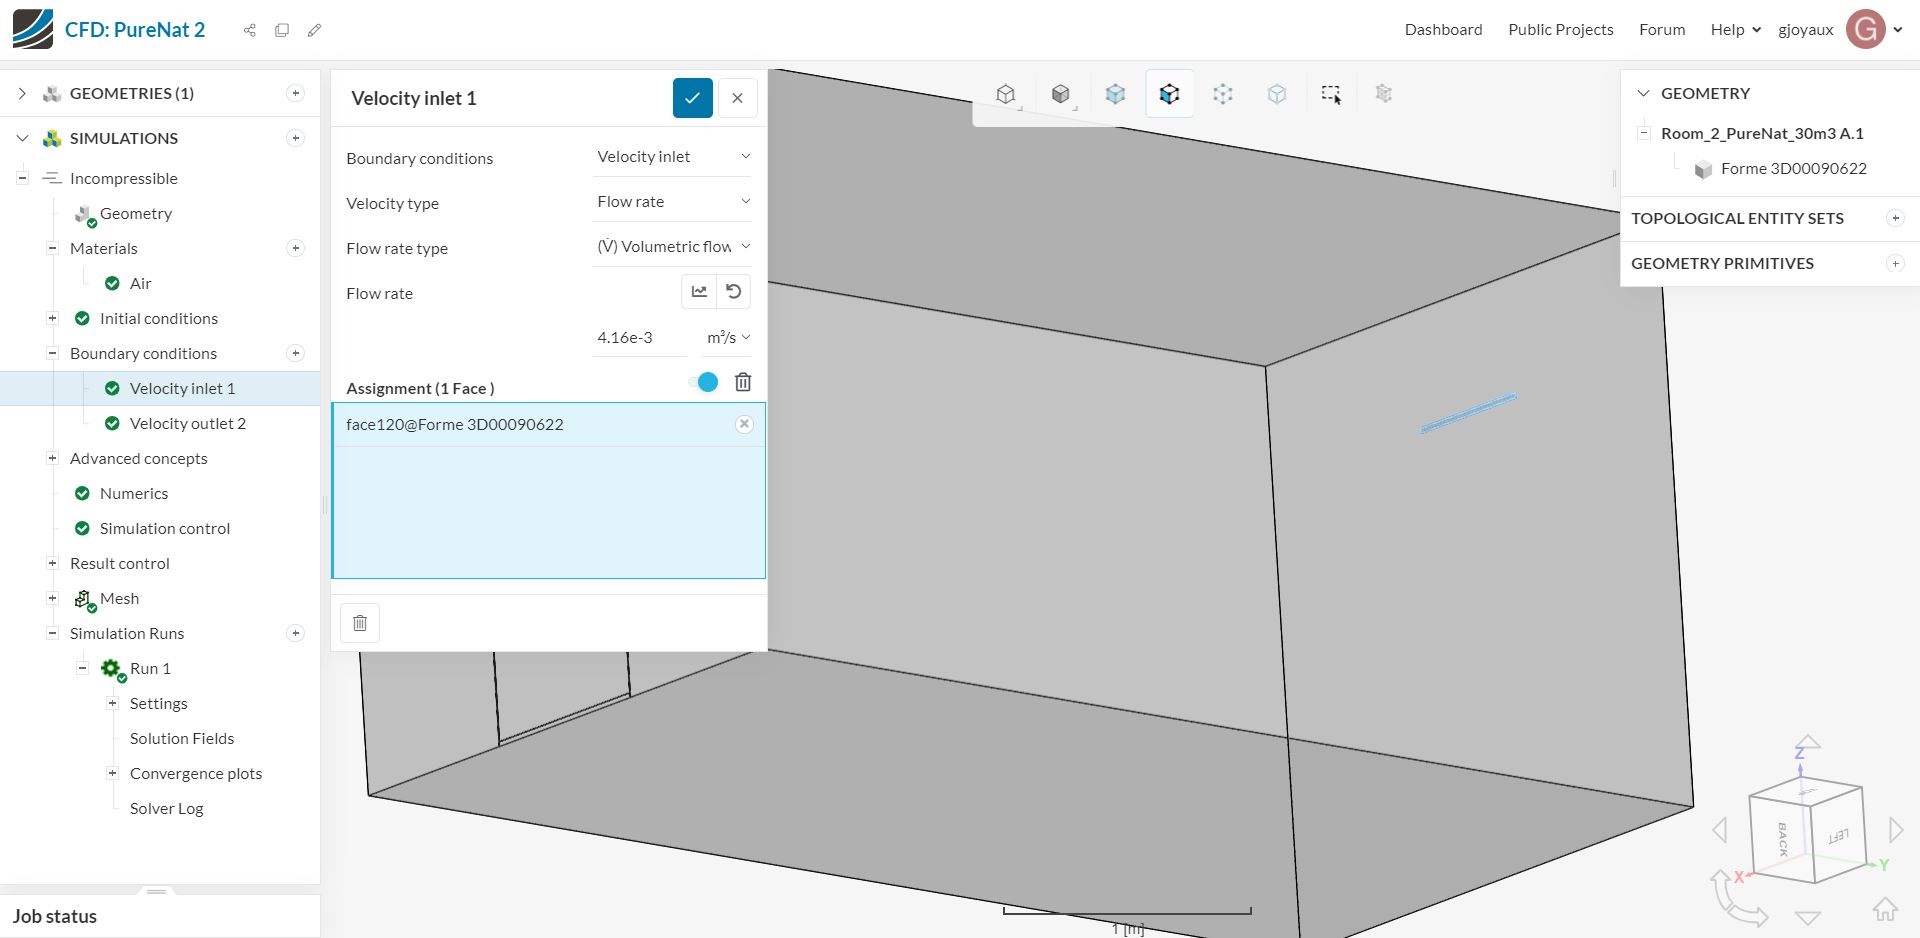This screenshot has width=1920, height=938.
Task: Open Solution Fields for Run 1
Action: click(182, 738)
